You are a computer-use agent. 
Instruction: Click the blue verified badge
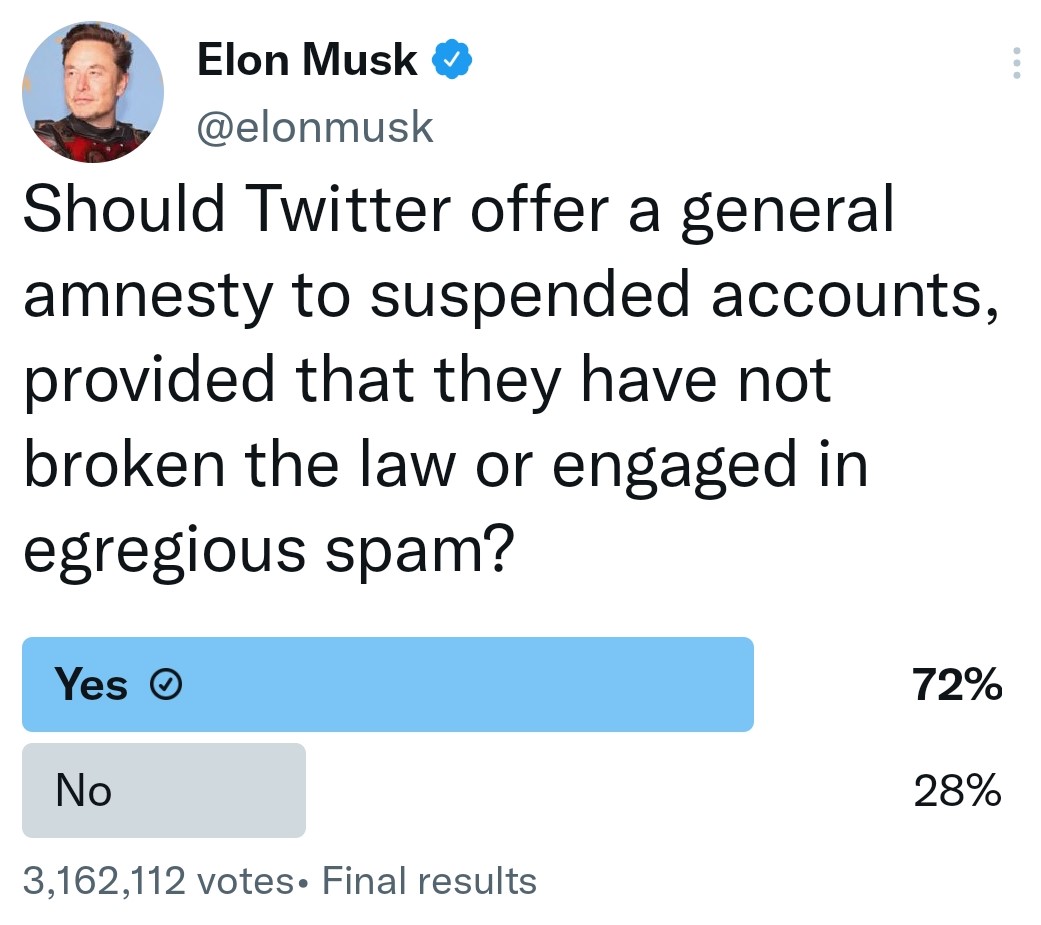(451, 61)
